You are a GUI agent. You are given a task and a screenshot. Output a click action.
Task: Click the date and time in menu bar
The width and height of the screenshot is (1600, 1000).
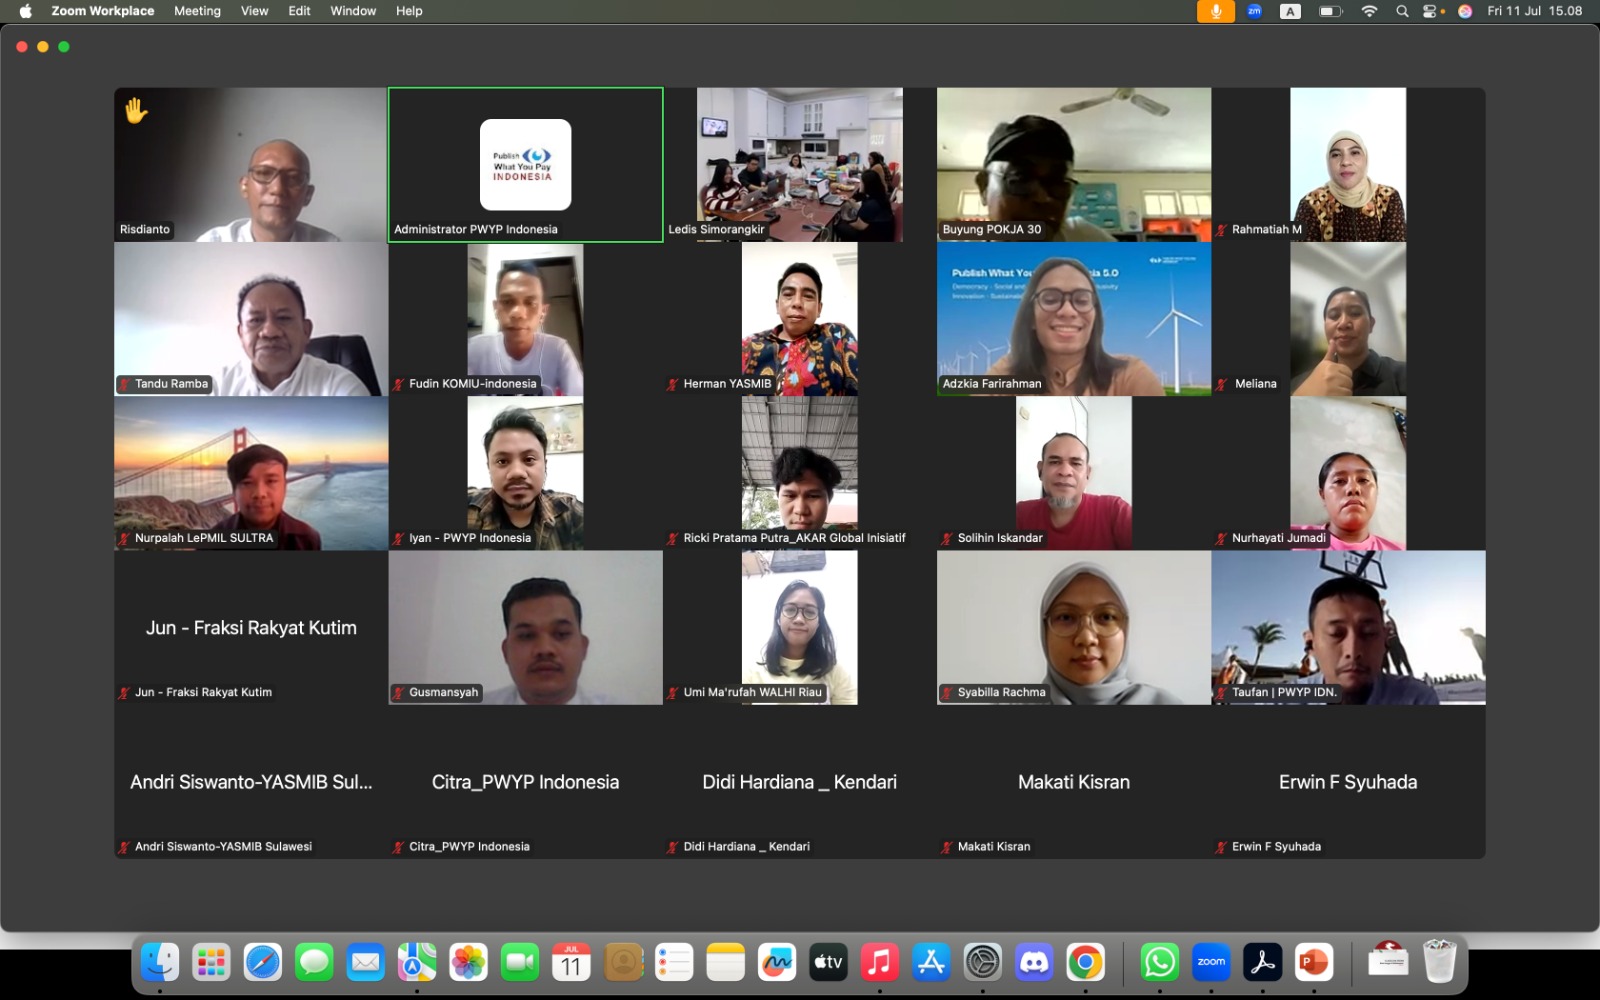pyautogui.click(x=1534, y=11)
